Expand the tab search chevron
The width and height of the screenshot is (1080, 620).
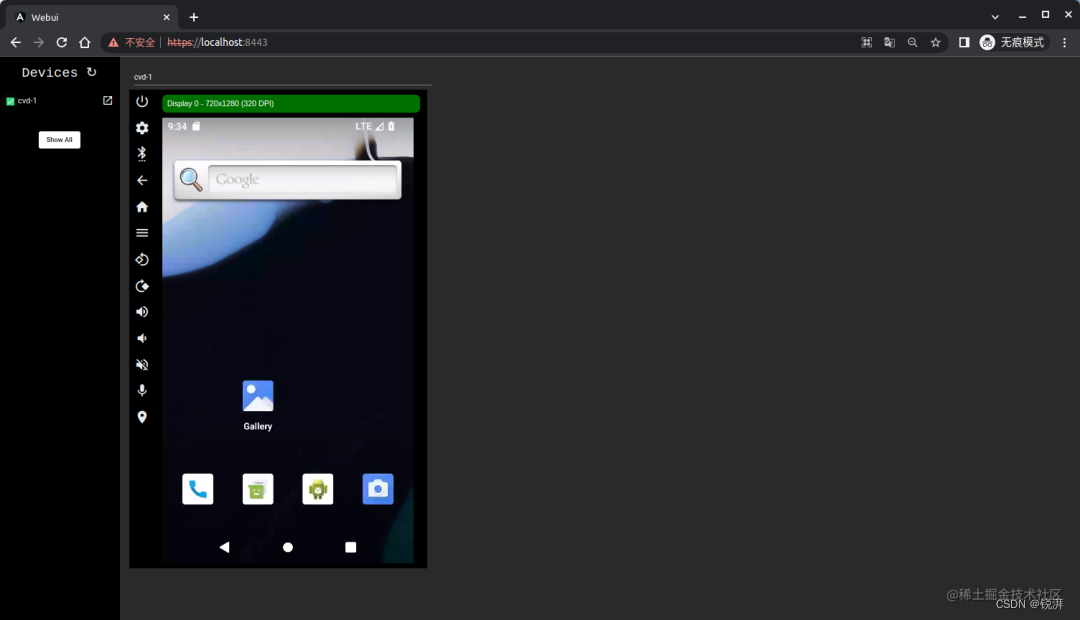[995, 17]
